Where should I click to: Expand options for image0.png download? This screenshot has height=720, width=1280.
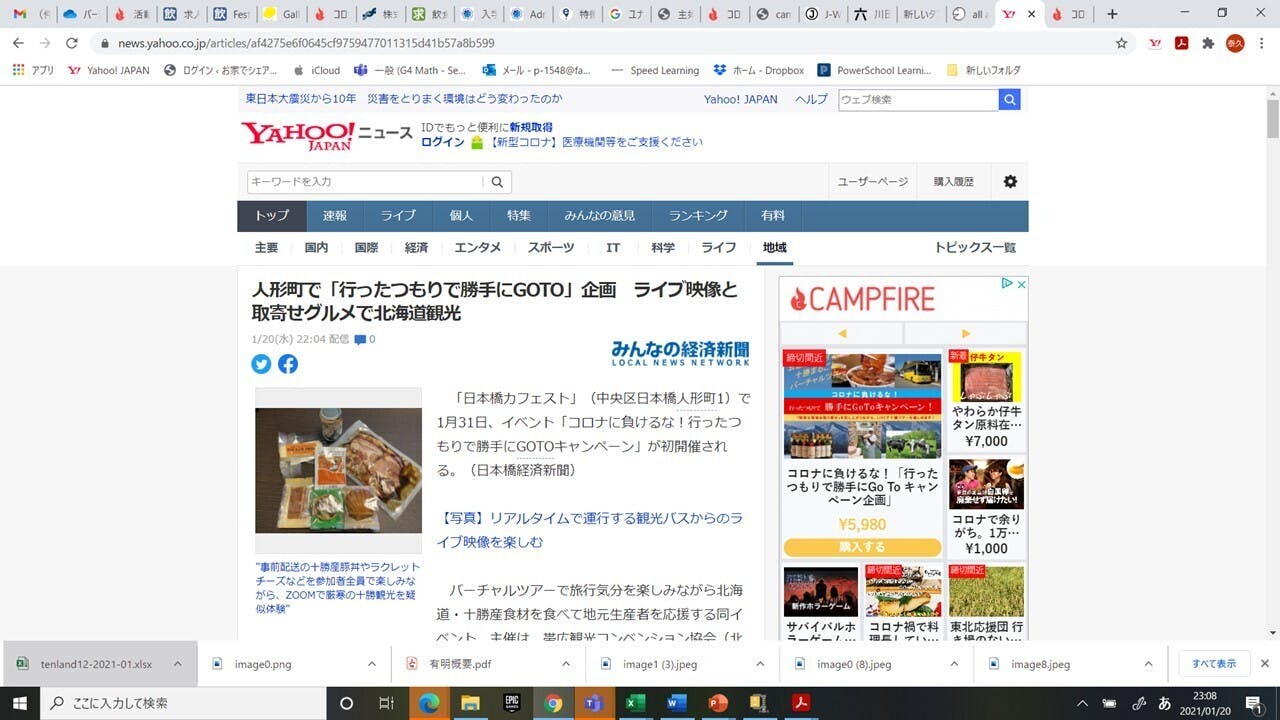[371, 664]
